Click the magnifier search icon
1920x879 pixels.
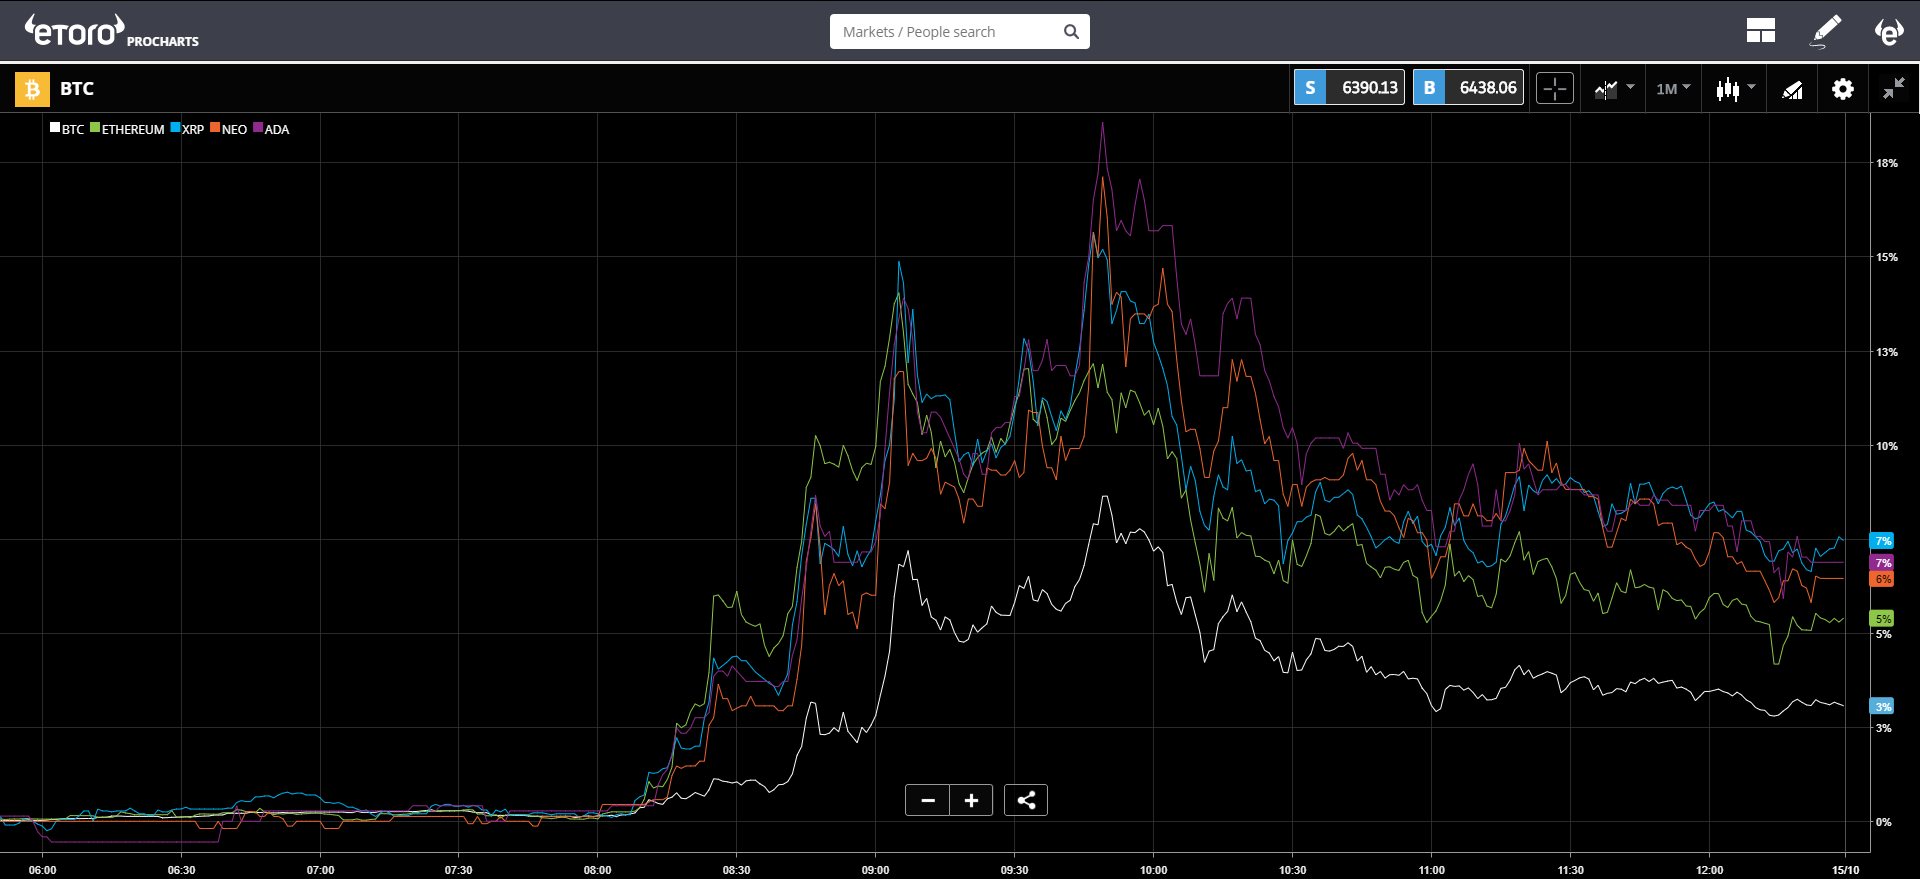click(1071, 32)
